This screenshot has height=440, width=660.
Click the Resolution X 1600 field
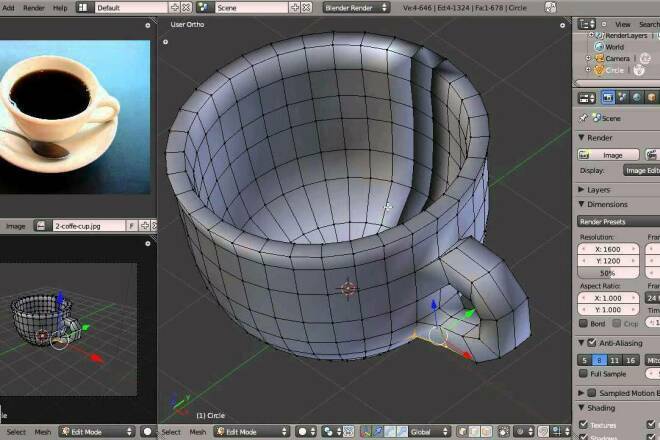607,248
